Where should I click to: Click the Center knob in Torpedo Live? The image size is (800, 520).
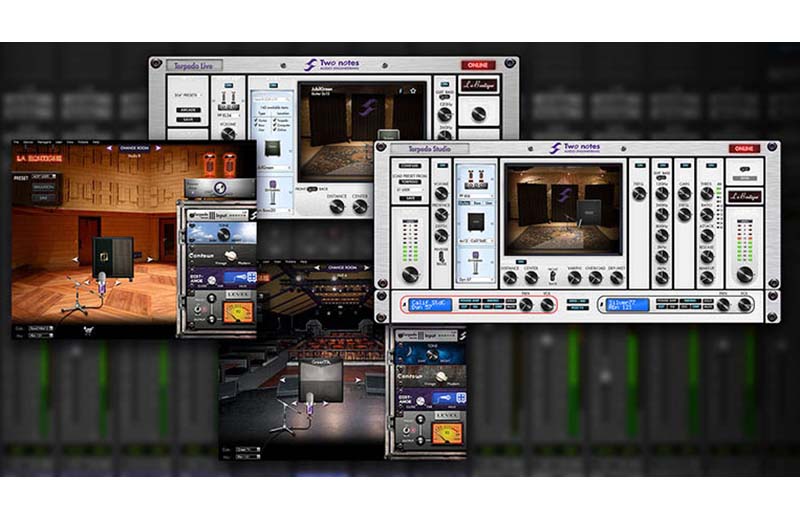click(360, 207)
